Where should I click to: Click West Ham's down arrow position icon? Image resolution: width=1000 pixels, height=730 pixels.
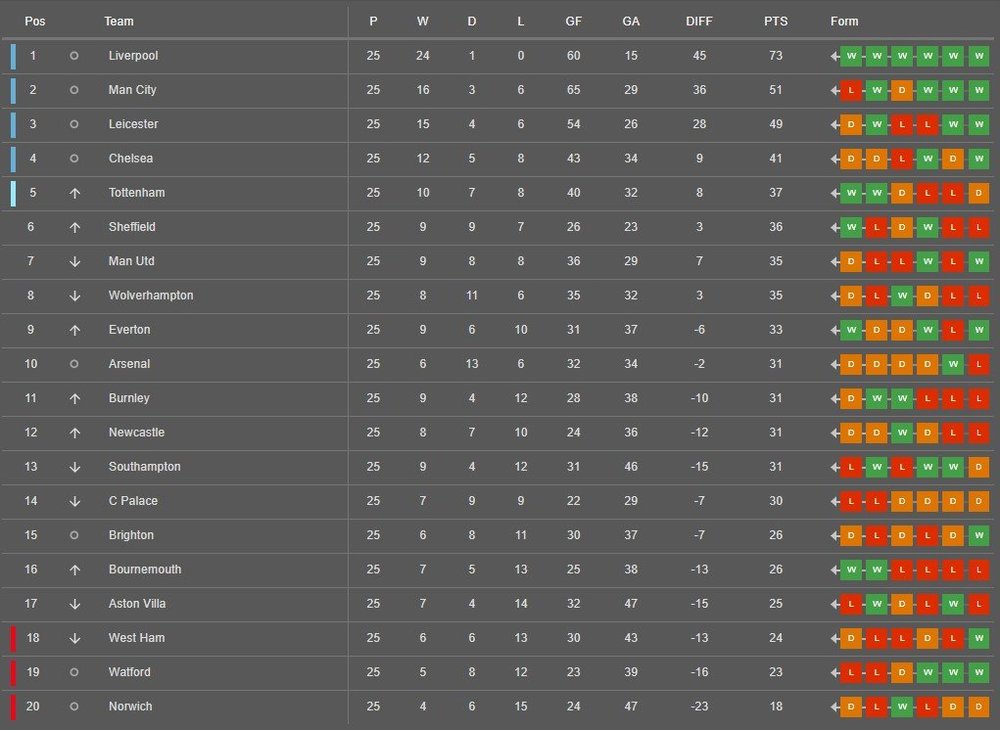point(74,638)
